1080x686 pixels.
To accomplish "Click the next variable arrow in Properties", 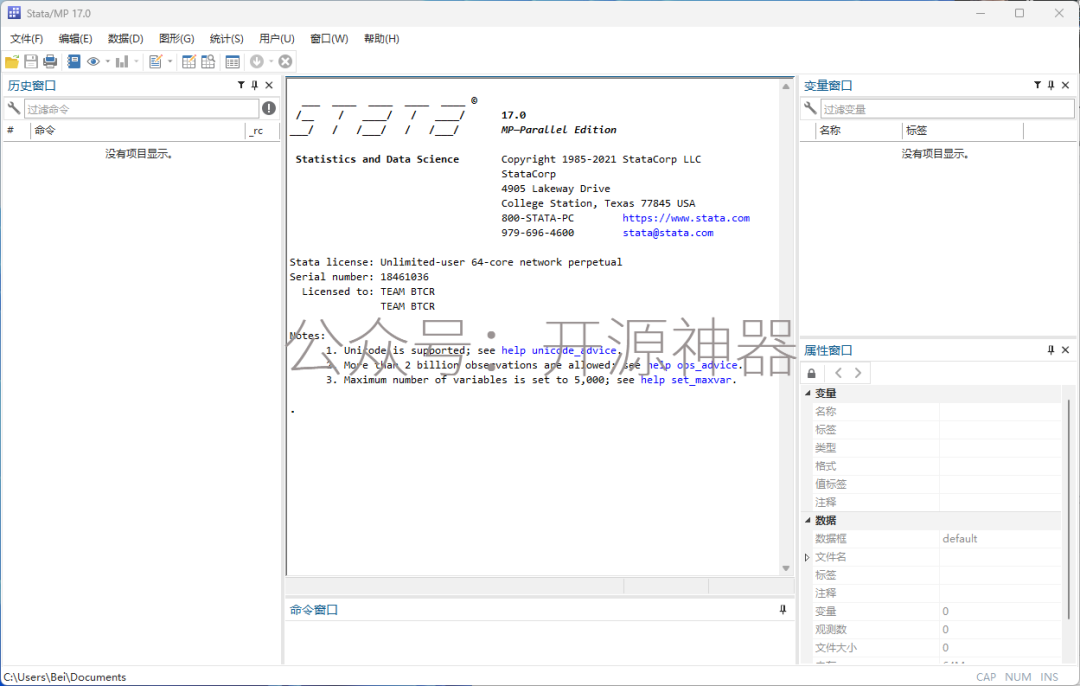I will pyautogui.click(x=858, y=373).
